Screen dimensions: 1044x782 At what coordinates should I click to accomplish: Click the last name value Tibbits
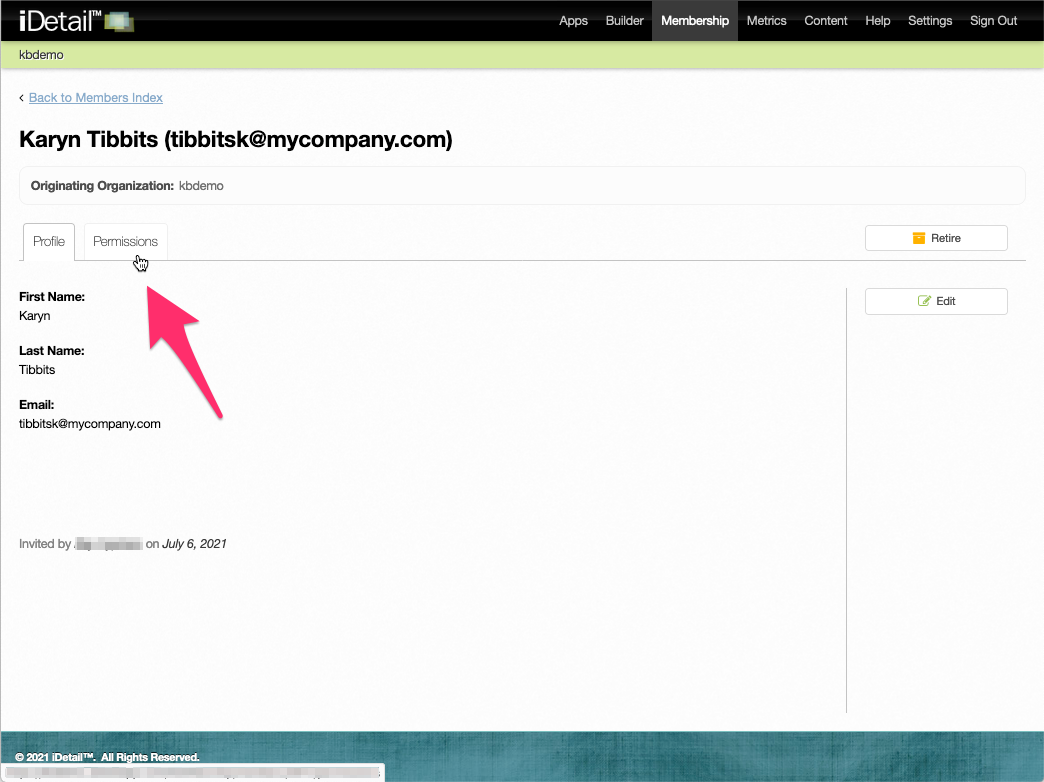tap(37, 370)
